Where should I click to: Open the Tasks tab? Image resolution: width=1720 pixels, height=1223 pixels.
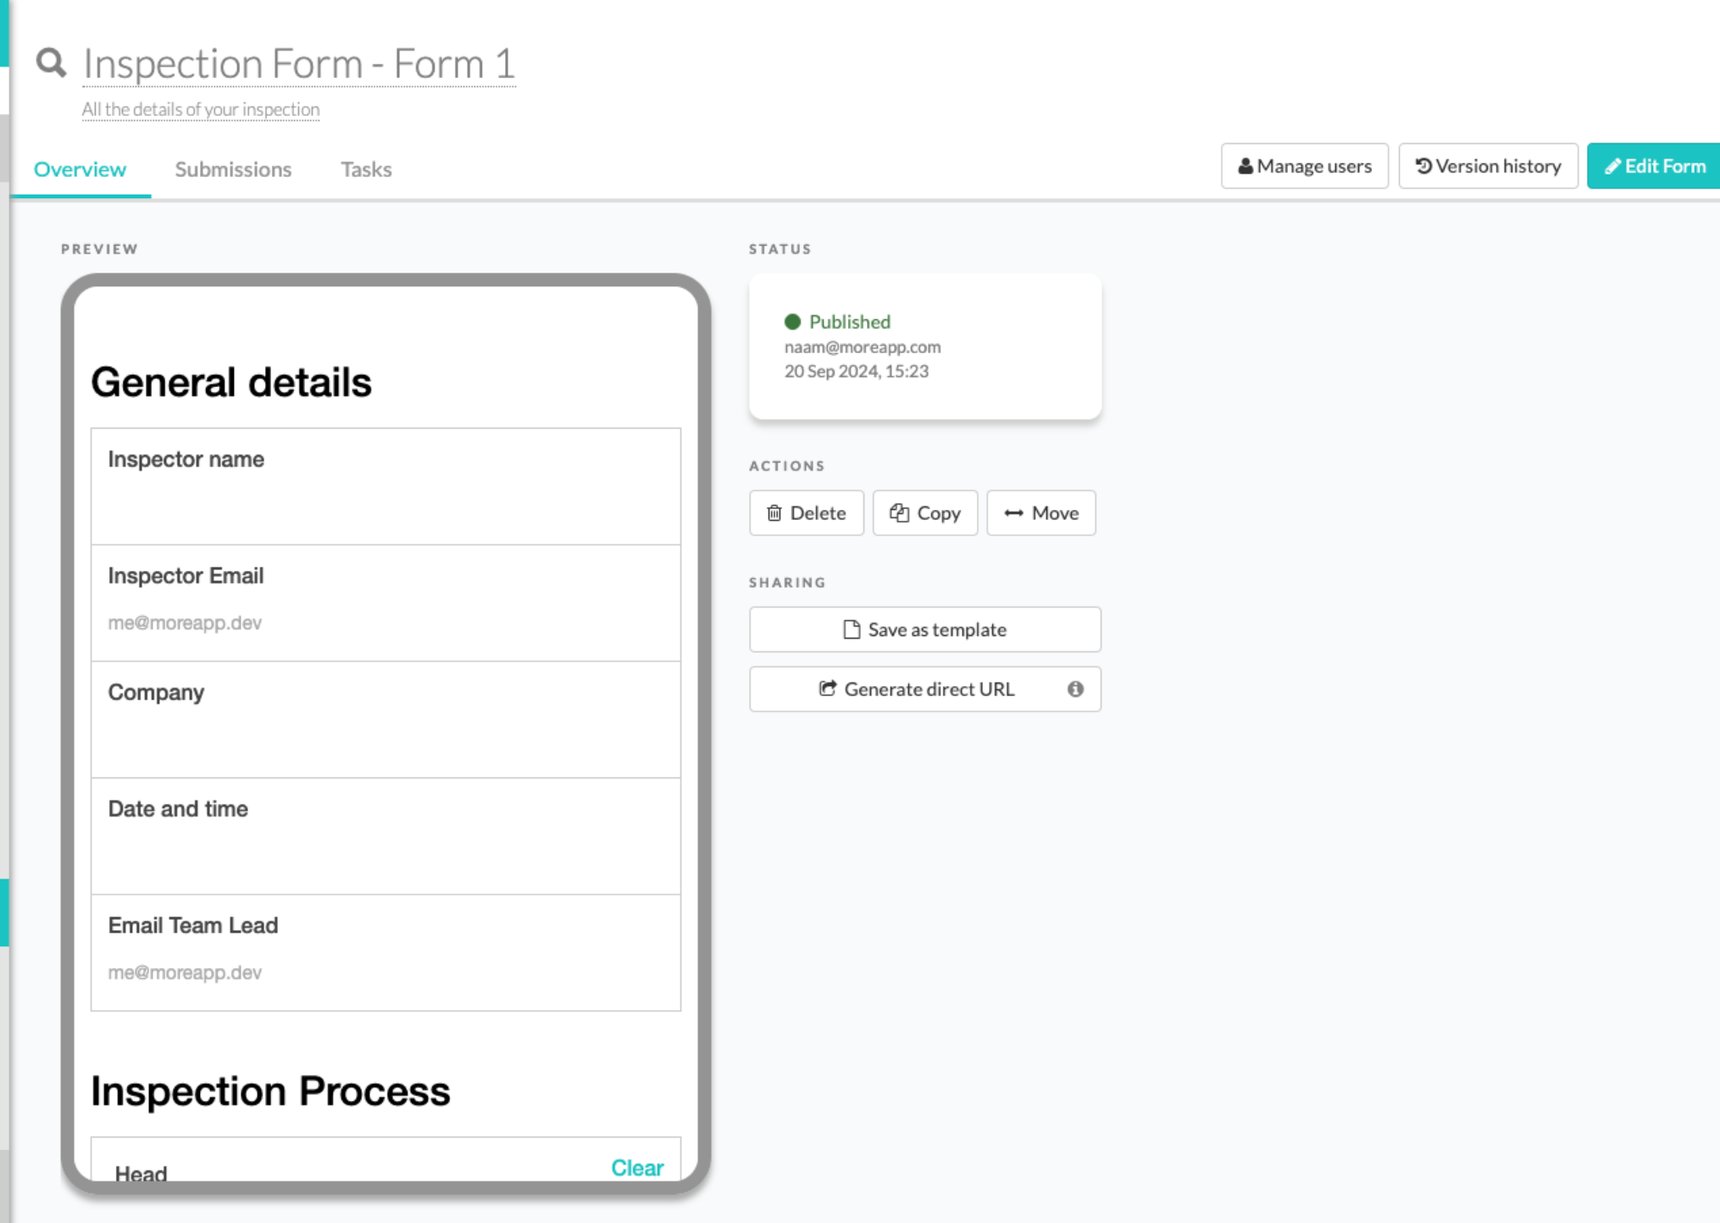[365, 169]
